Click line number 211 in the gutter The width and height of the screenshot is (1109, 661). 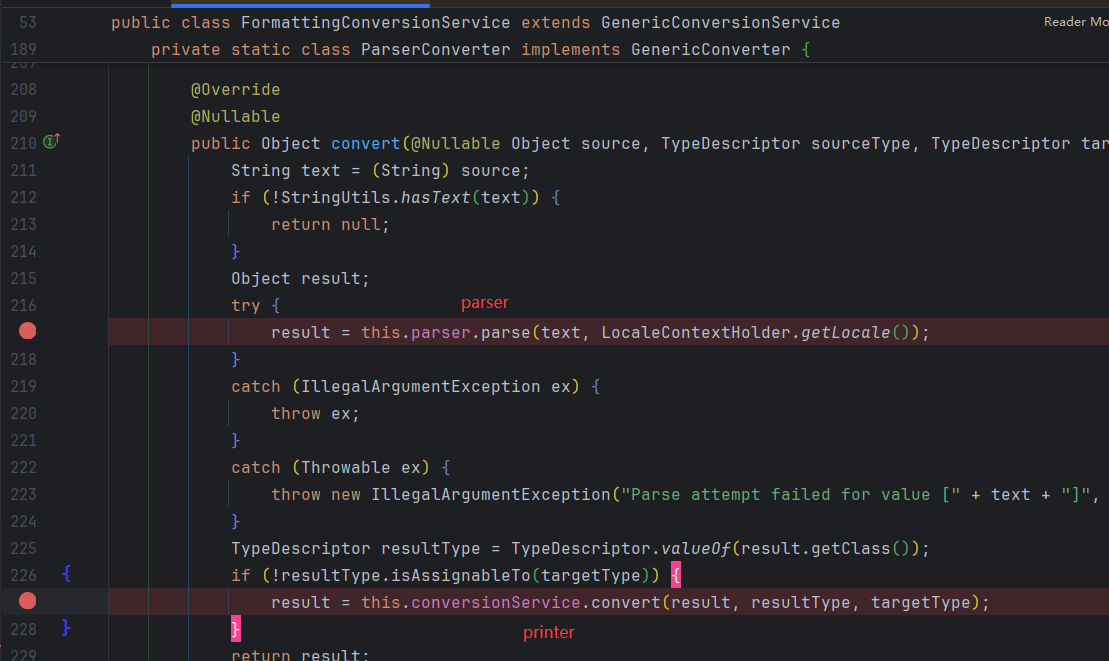[23, 170]
